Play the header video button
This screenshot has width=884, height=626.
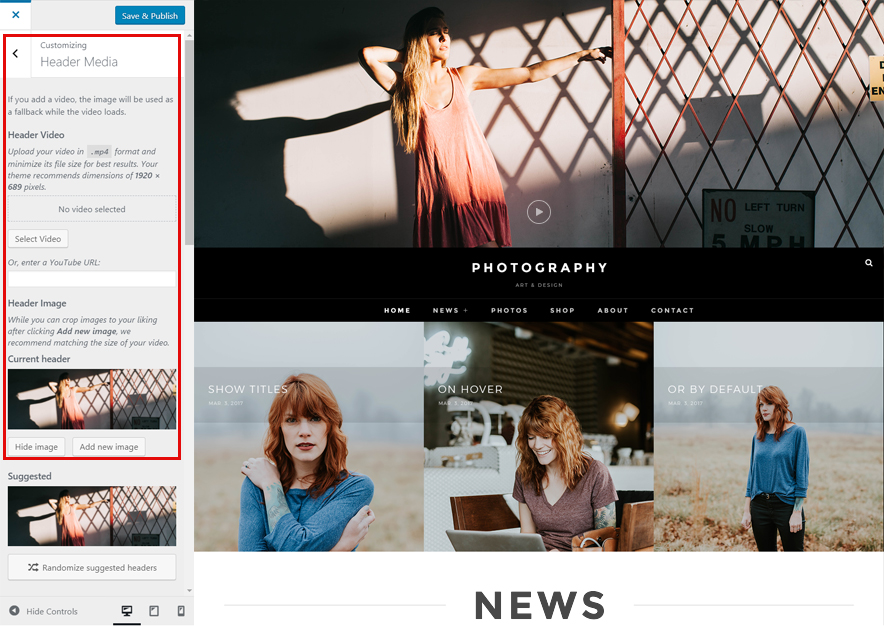point(539,212)
